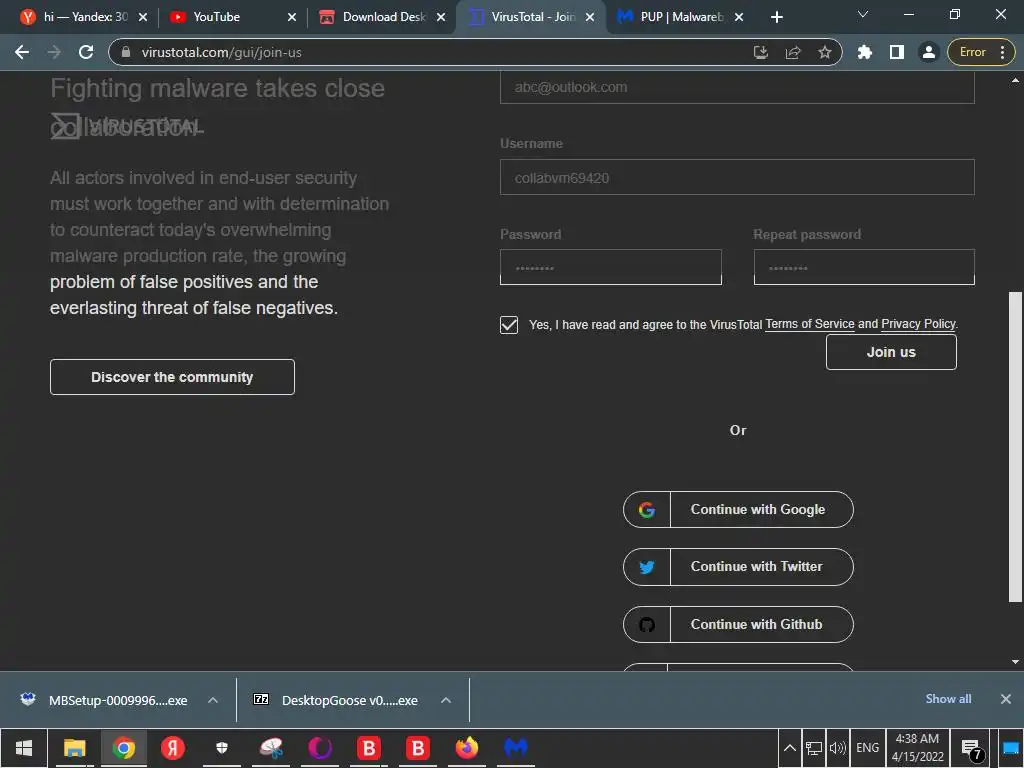
Task: Click the VirusTotal logo
Action: coord(125,126)
